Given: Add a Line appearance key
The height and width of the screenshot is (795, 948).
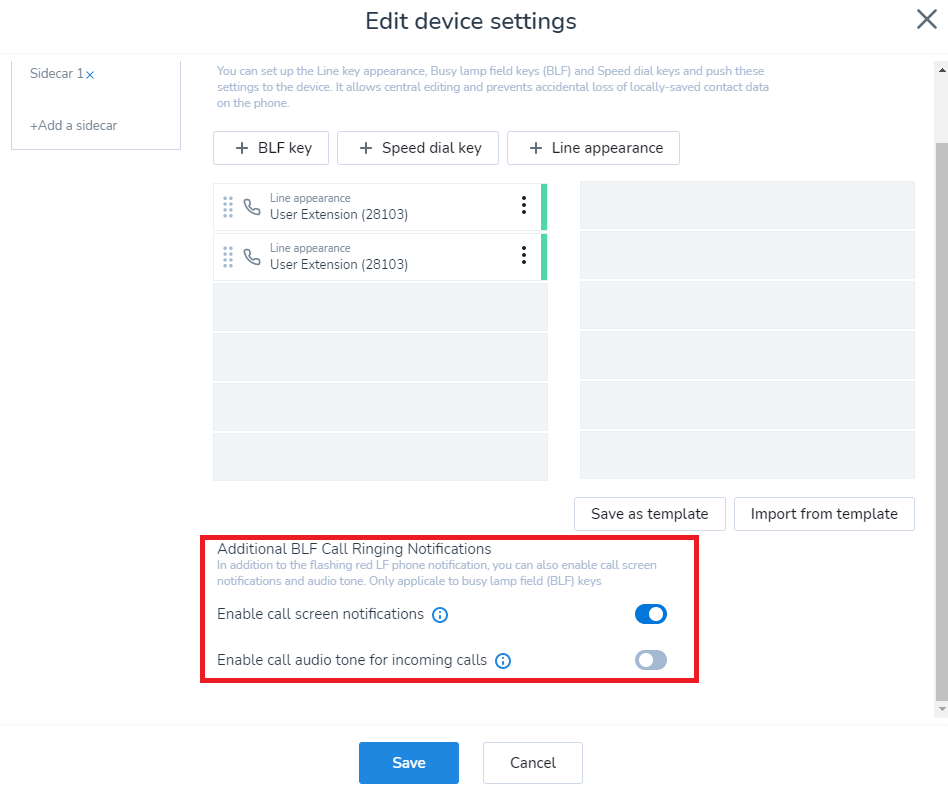Looking at the screenshot, I should tap(594, 148).
